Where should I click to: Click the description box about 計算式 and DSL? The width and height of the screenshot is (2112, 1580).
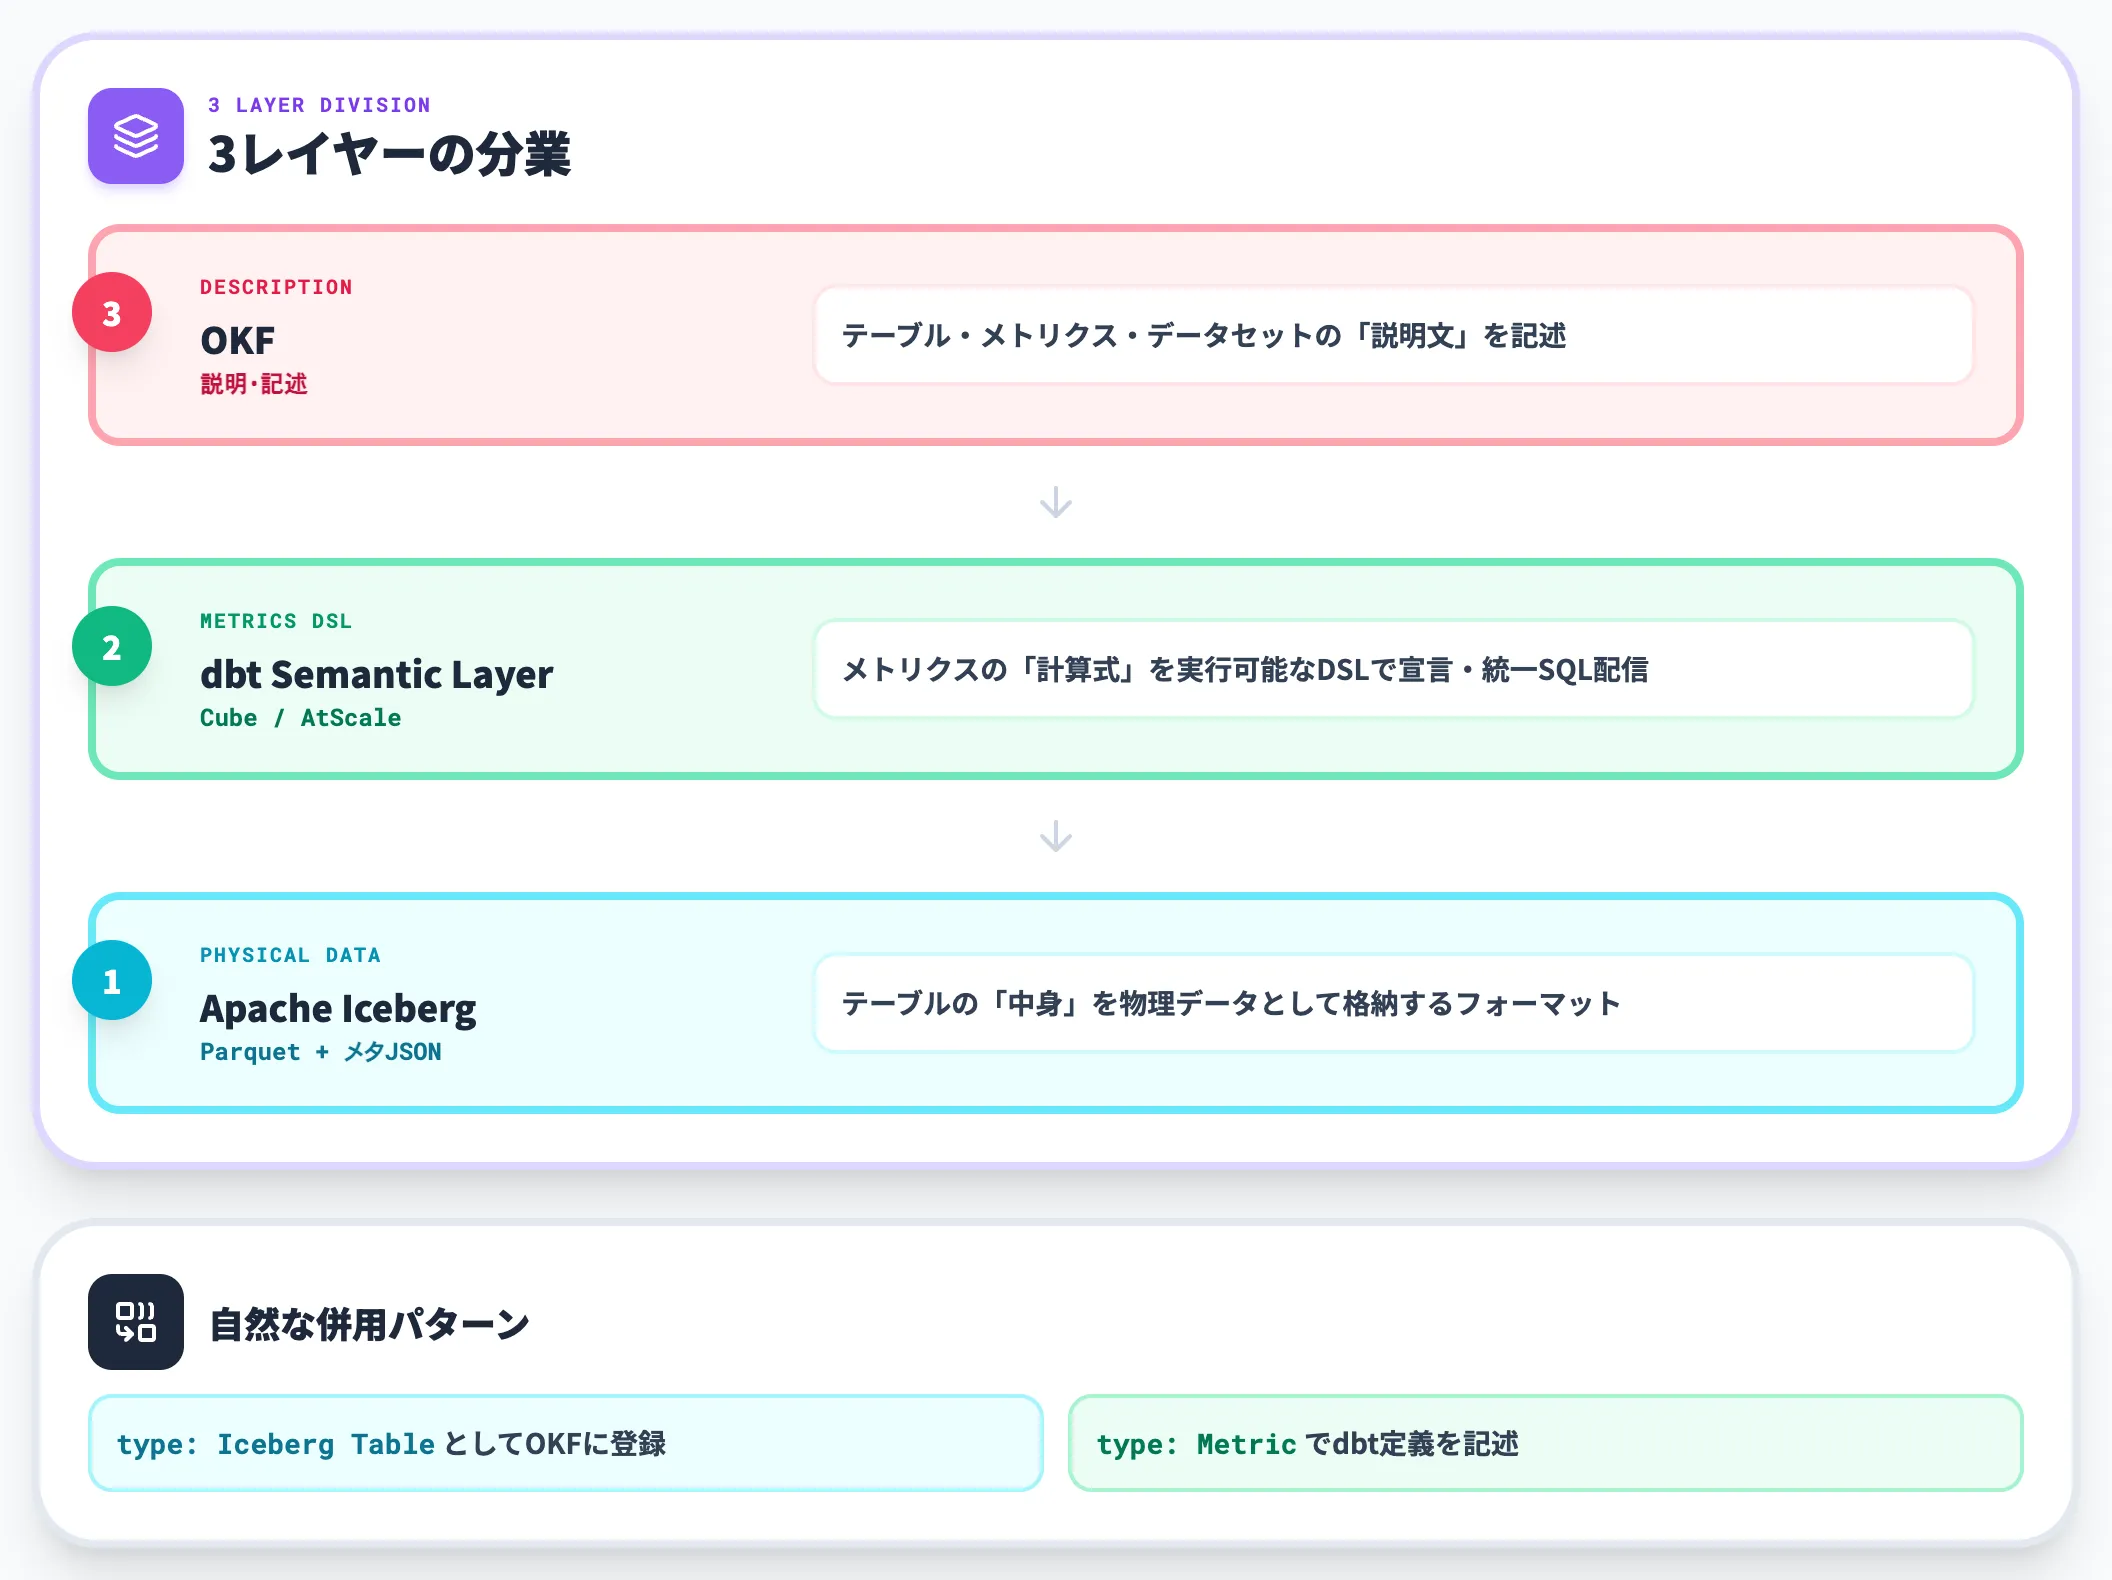click(1394, 669)
